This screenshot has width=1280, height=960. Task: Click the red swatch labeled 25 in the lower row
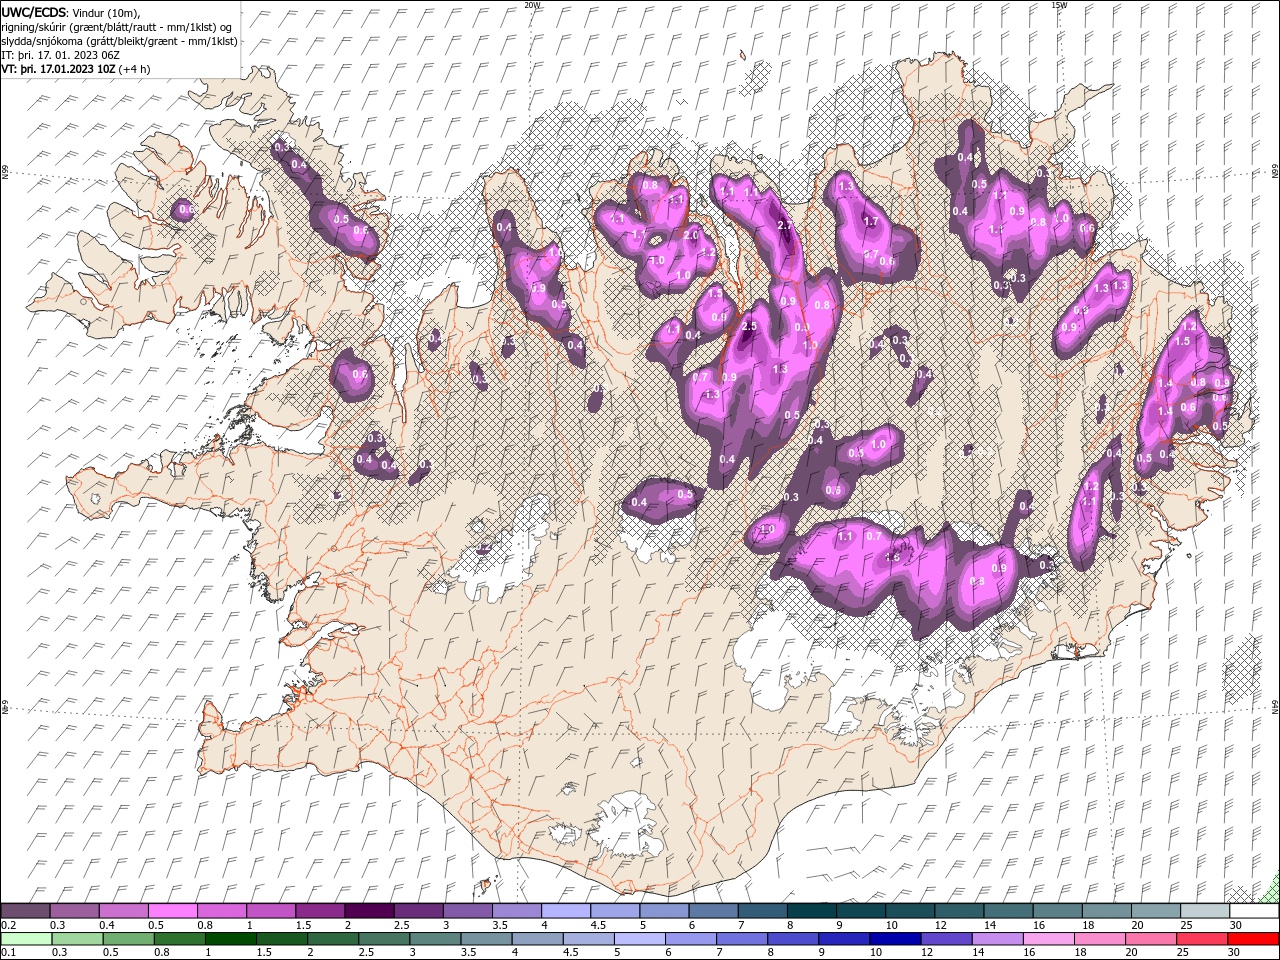point(1202,939)
